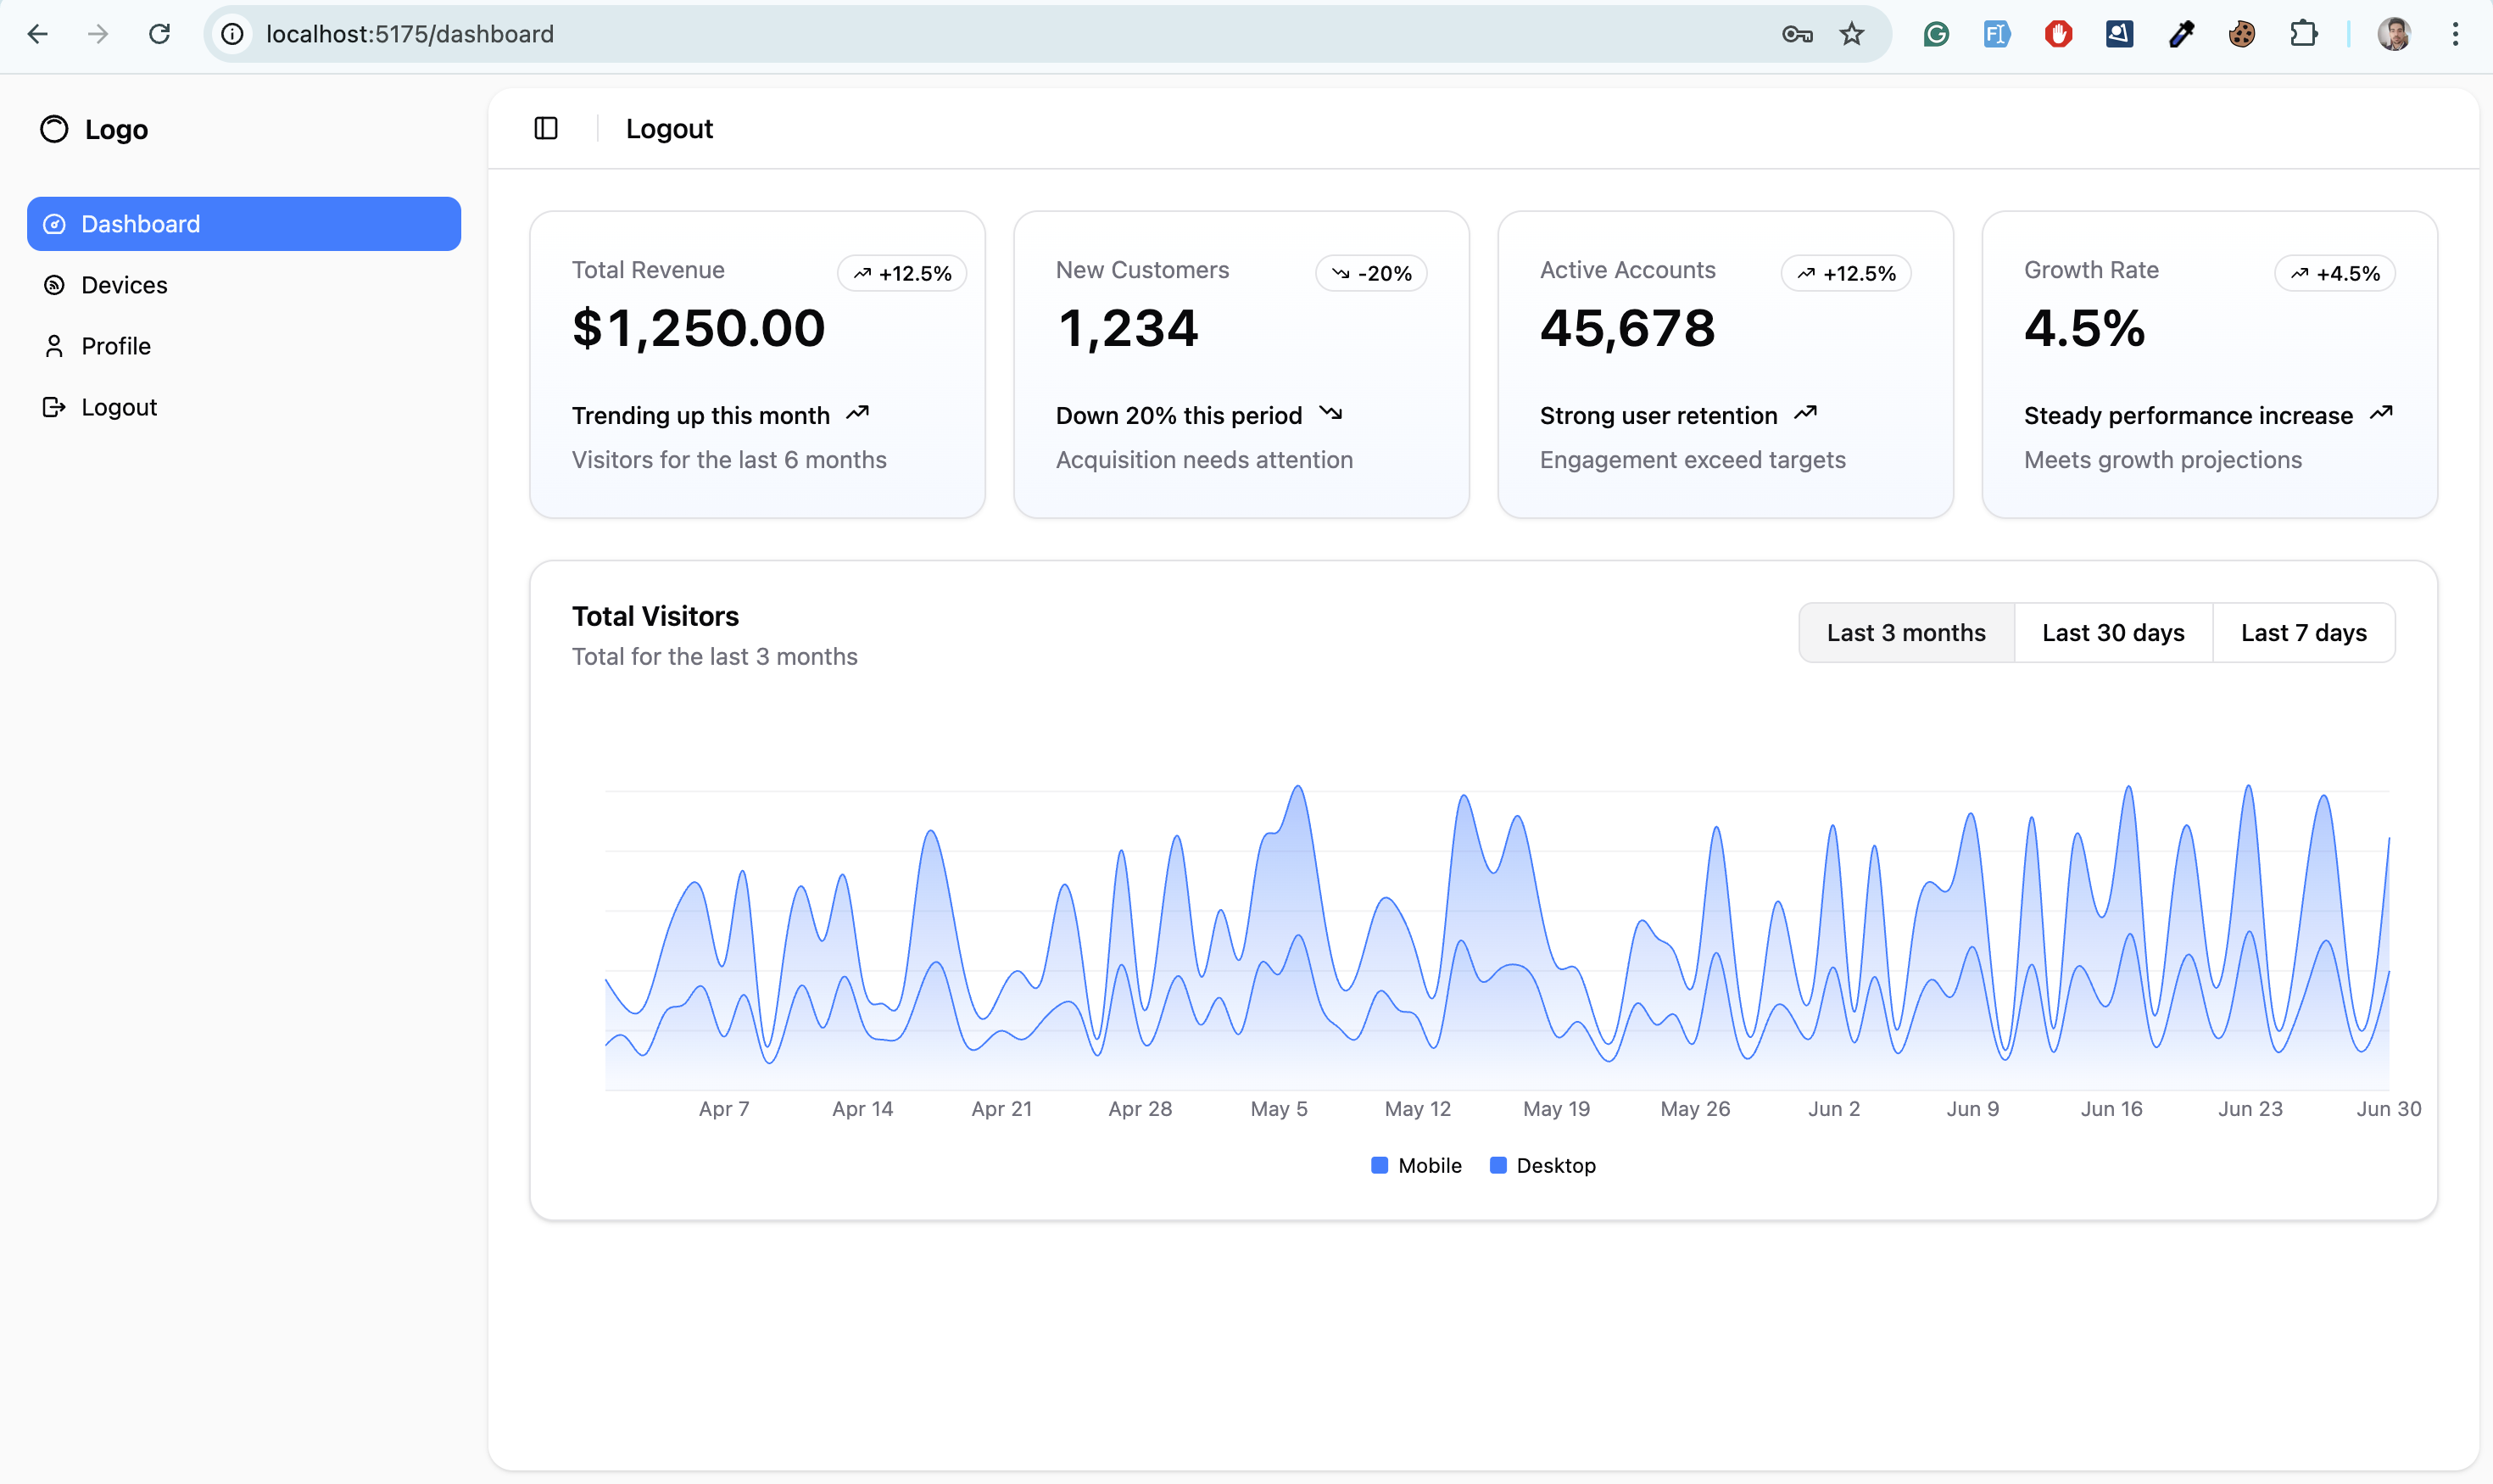Open browser extensions puzzle icon
2493x1484 pixels.
(x=2303, y=34)
